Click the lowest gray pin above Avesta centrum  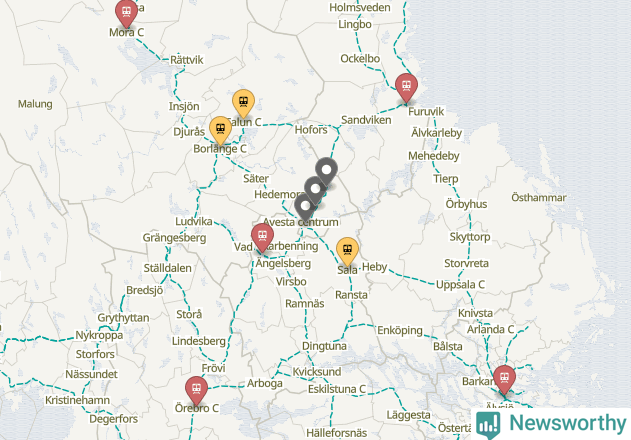pos(305,208)
